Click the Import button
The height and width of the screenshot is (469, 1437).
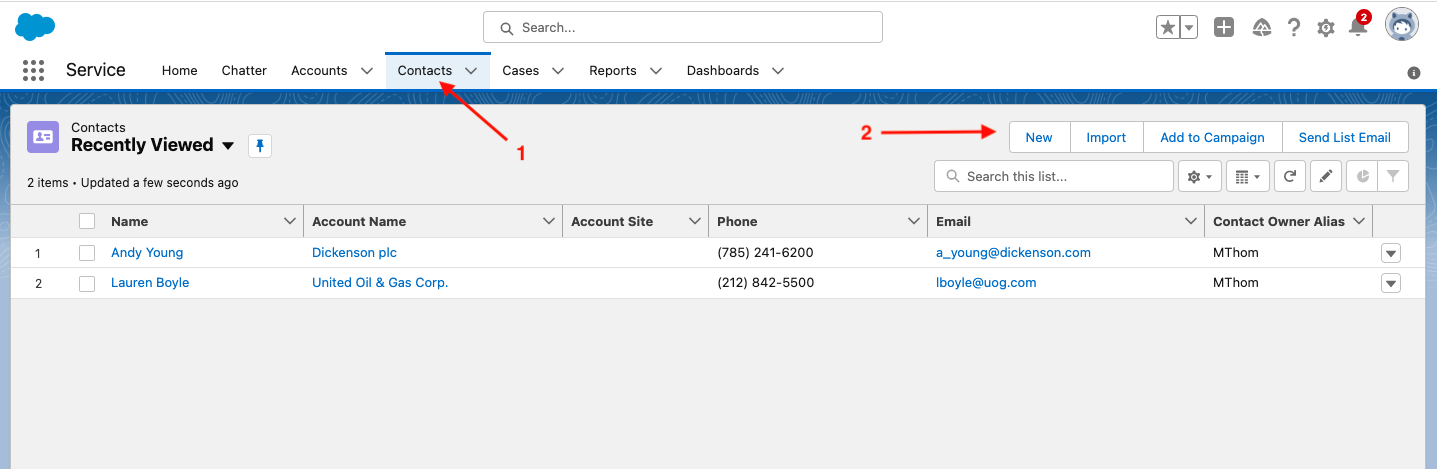click(1106, 138)
